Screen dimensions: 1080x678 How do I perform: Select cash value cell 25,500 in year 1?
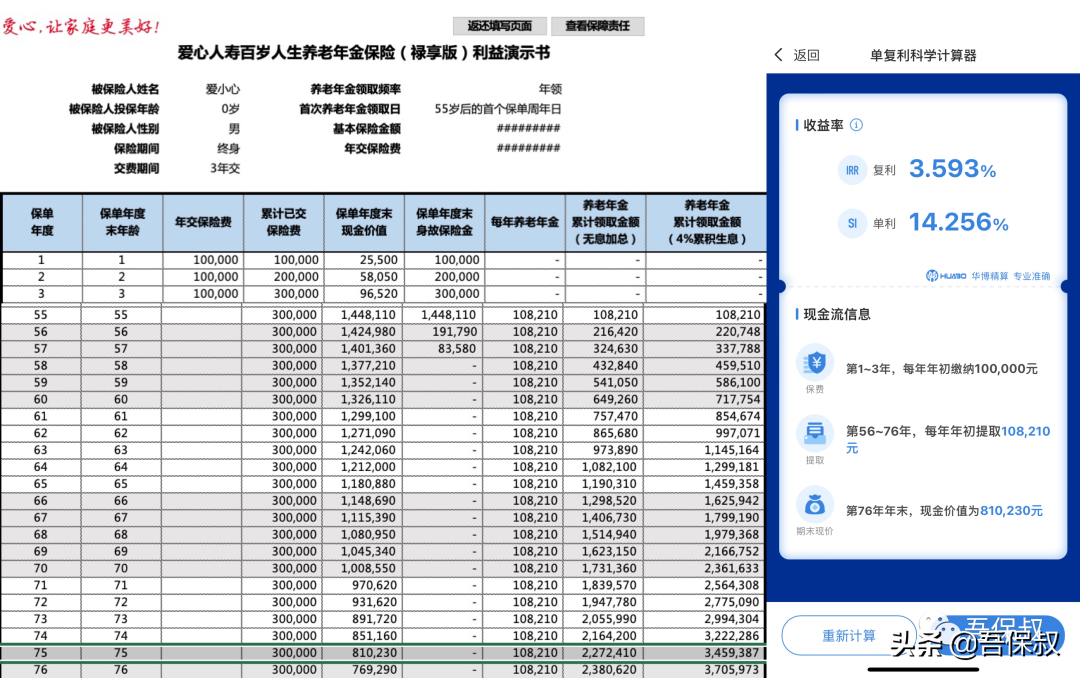[364, 260]
